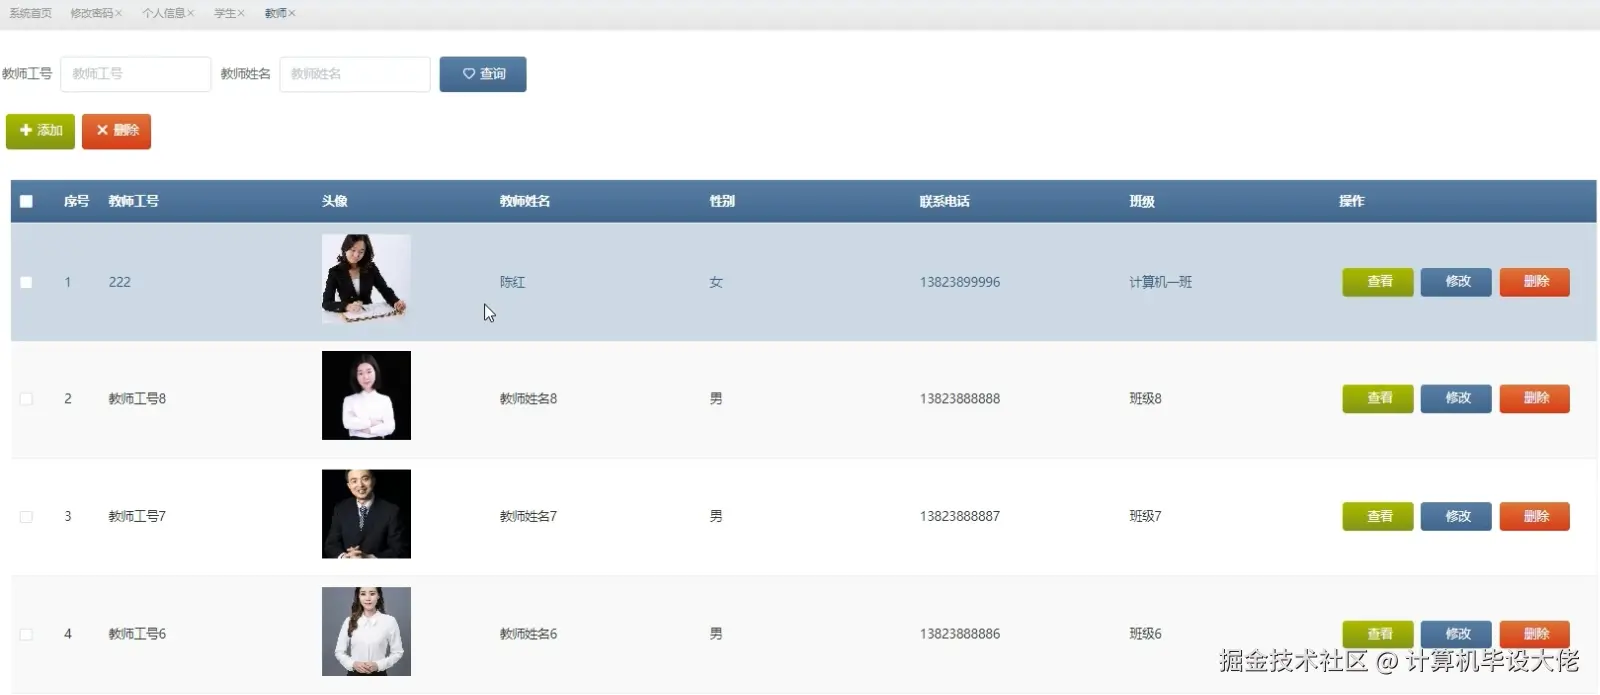Viewport: 1600px width, 695px height.
Task: Click the 查询 search button
Action: [x=483, y=74]
